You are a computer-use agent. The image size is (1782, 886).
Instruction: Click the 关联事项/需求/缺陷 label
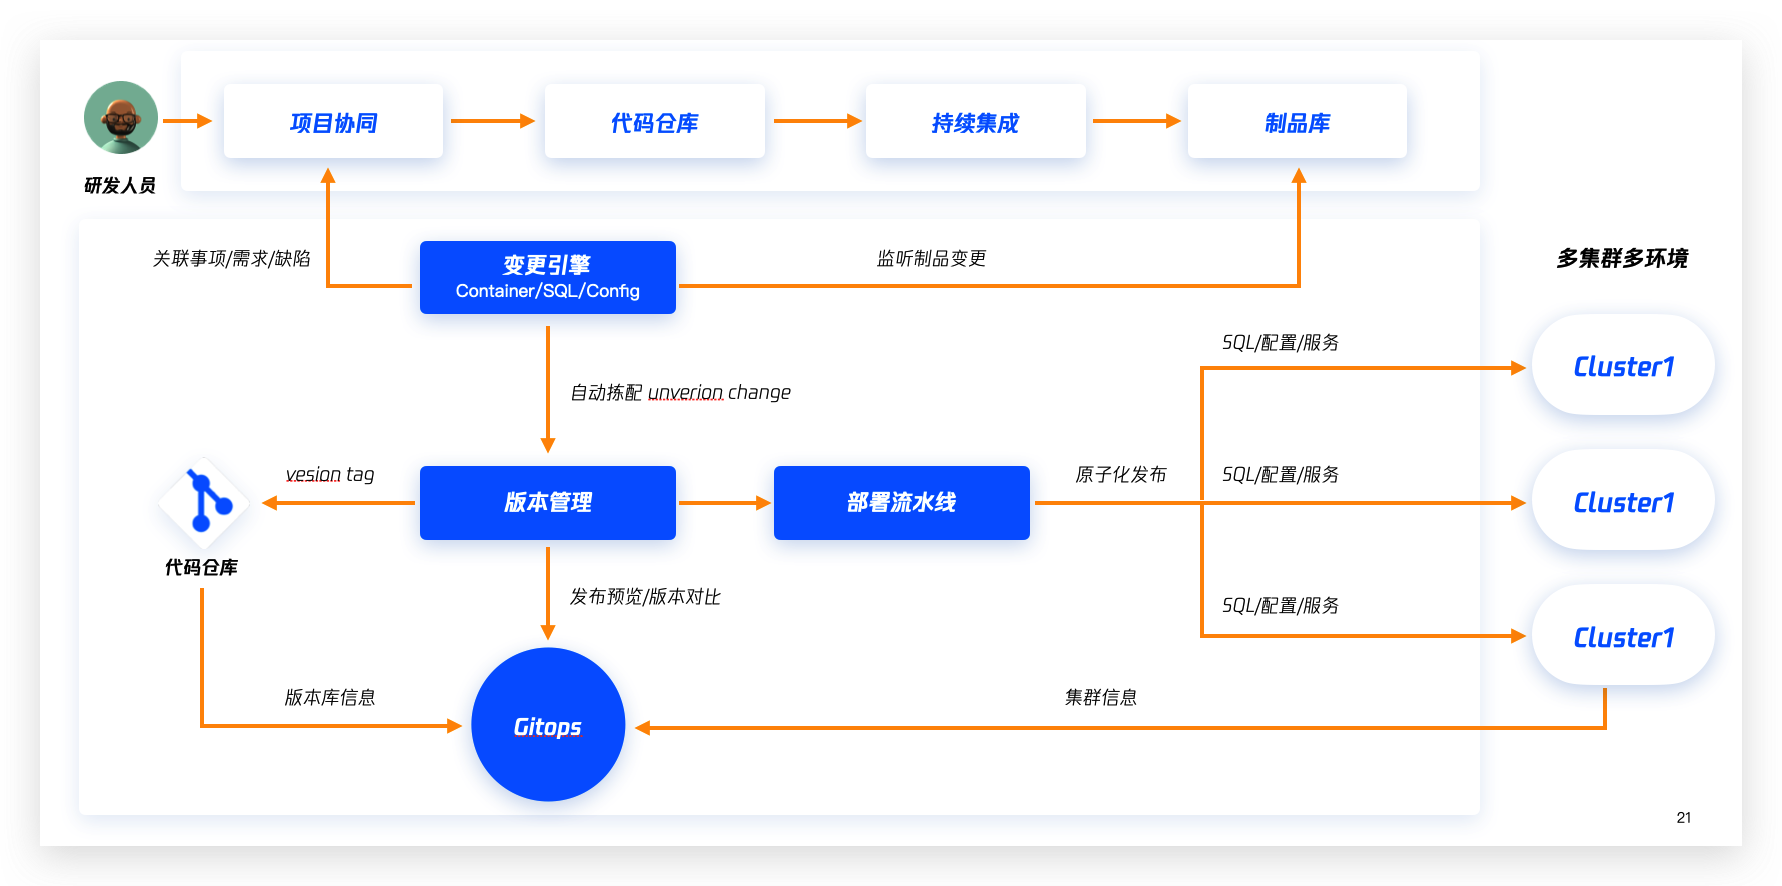(231, 258)
